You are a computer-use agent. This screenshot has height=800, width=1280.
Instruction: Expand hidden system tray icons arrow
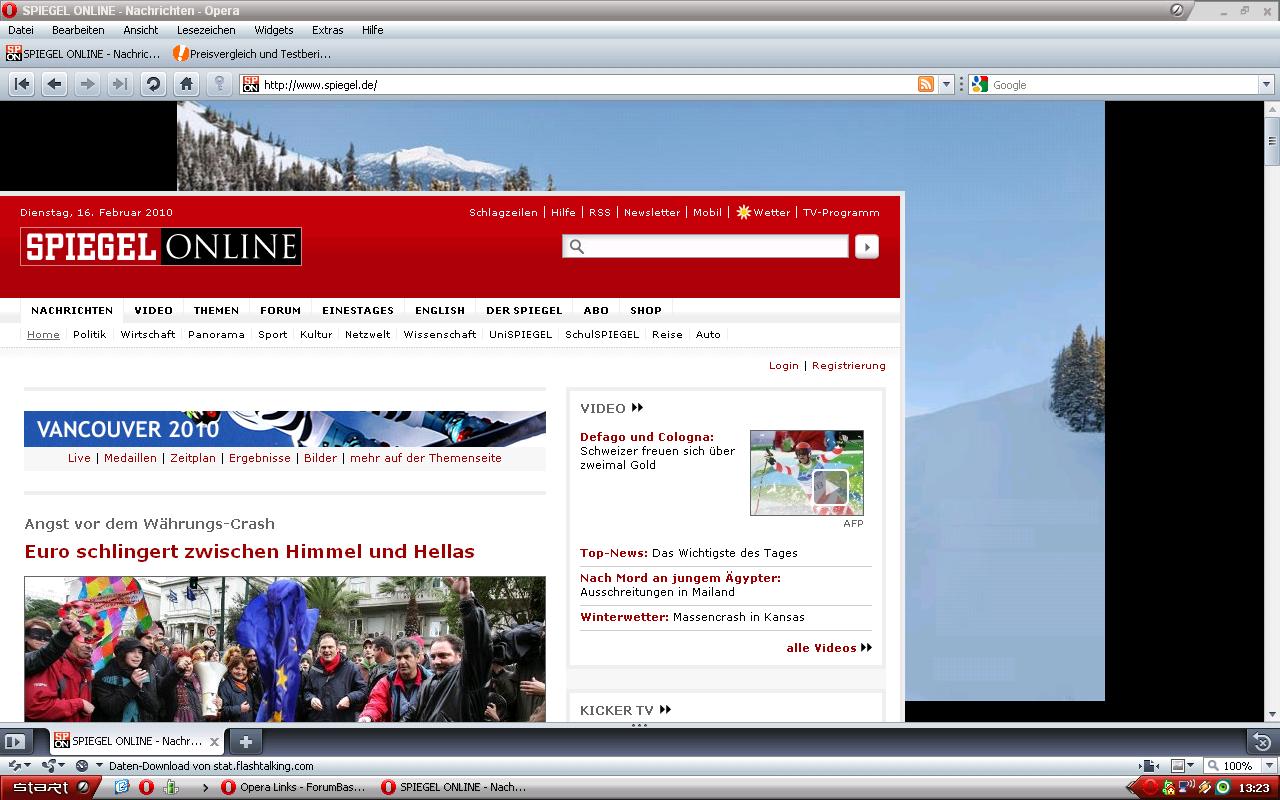pyautogui.click(x=1134, y=787)
